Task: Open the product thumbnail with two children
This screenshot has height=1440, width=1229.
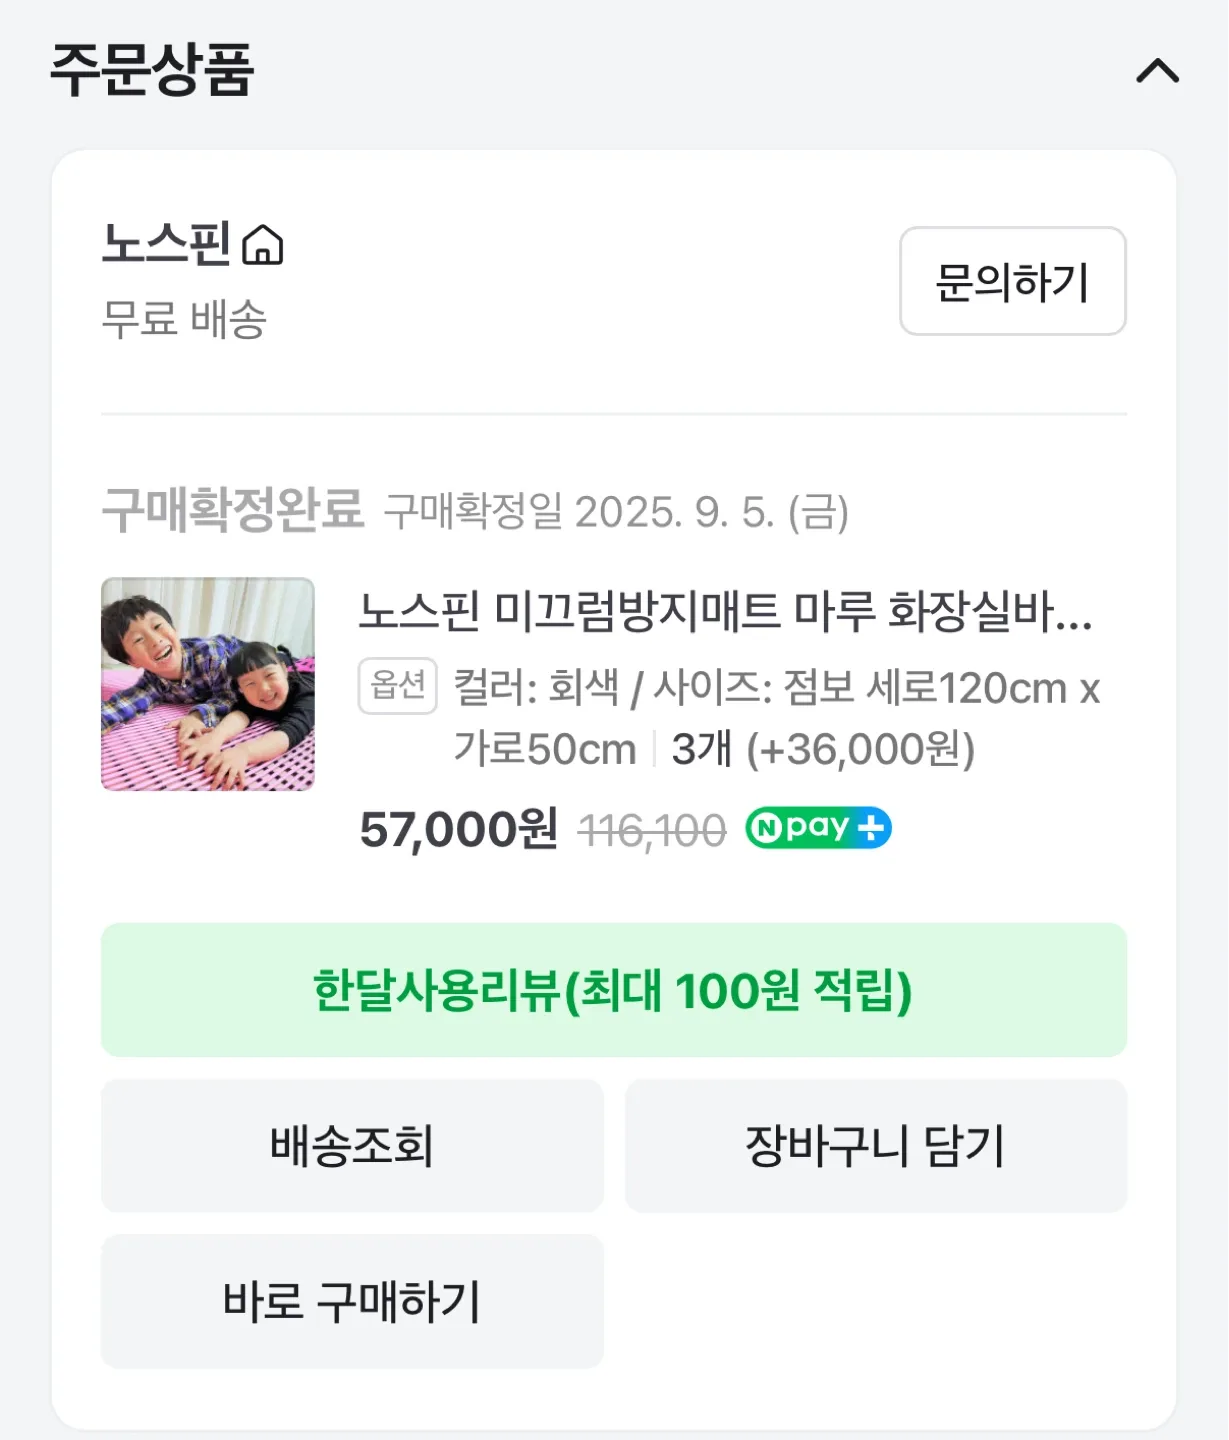Action: click(x=208, y=684)
